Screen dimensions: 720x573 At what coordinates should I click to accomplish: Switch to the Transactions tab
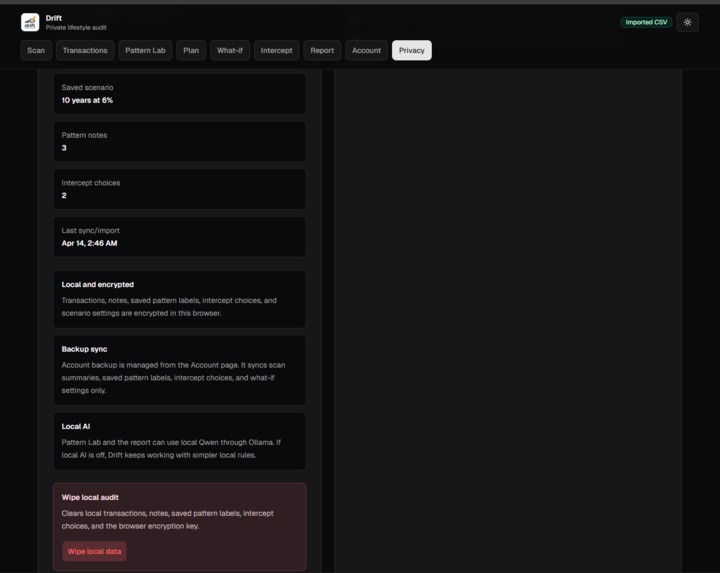pyautogui.click(x=85, y=51)
